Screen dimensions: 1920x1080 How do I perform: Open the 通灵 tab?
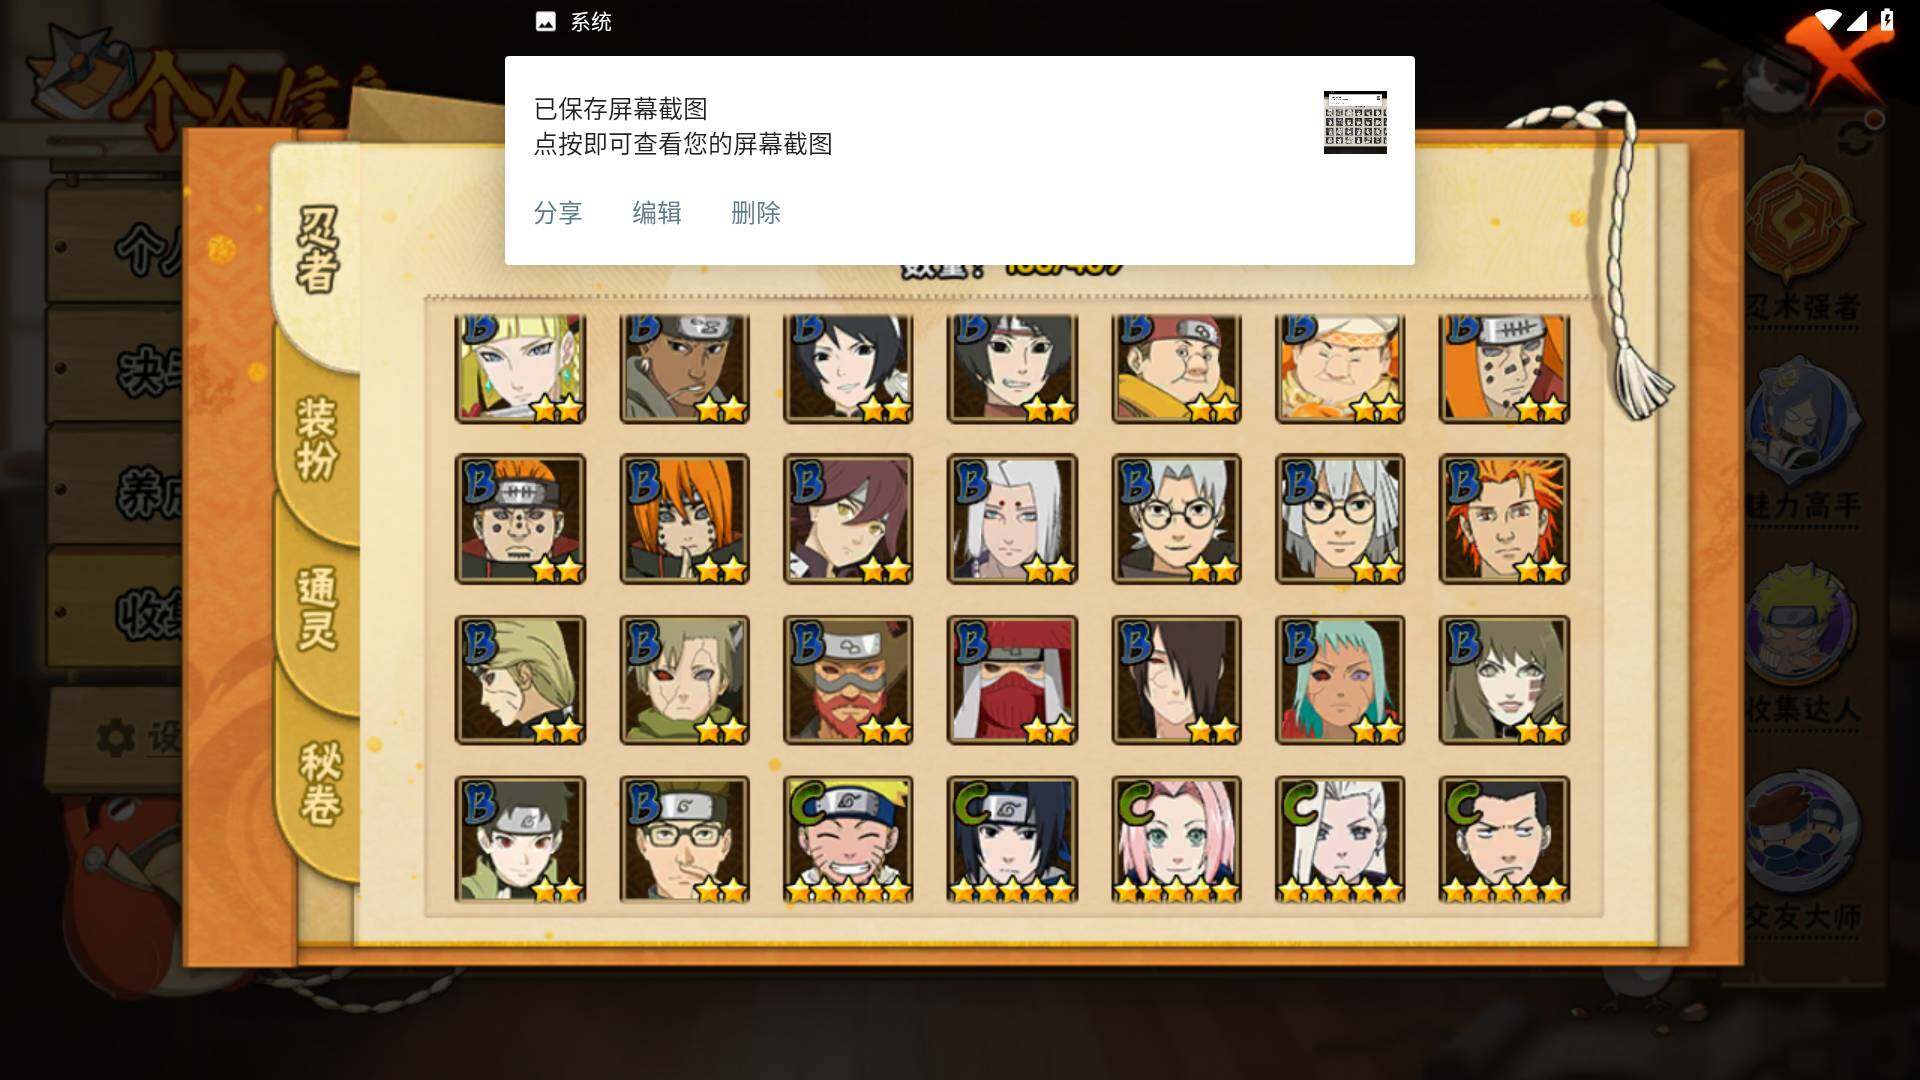(x=318, y=608)
